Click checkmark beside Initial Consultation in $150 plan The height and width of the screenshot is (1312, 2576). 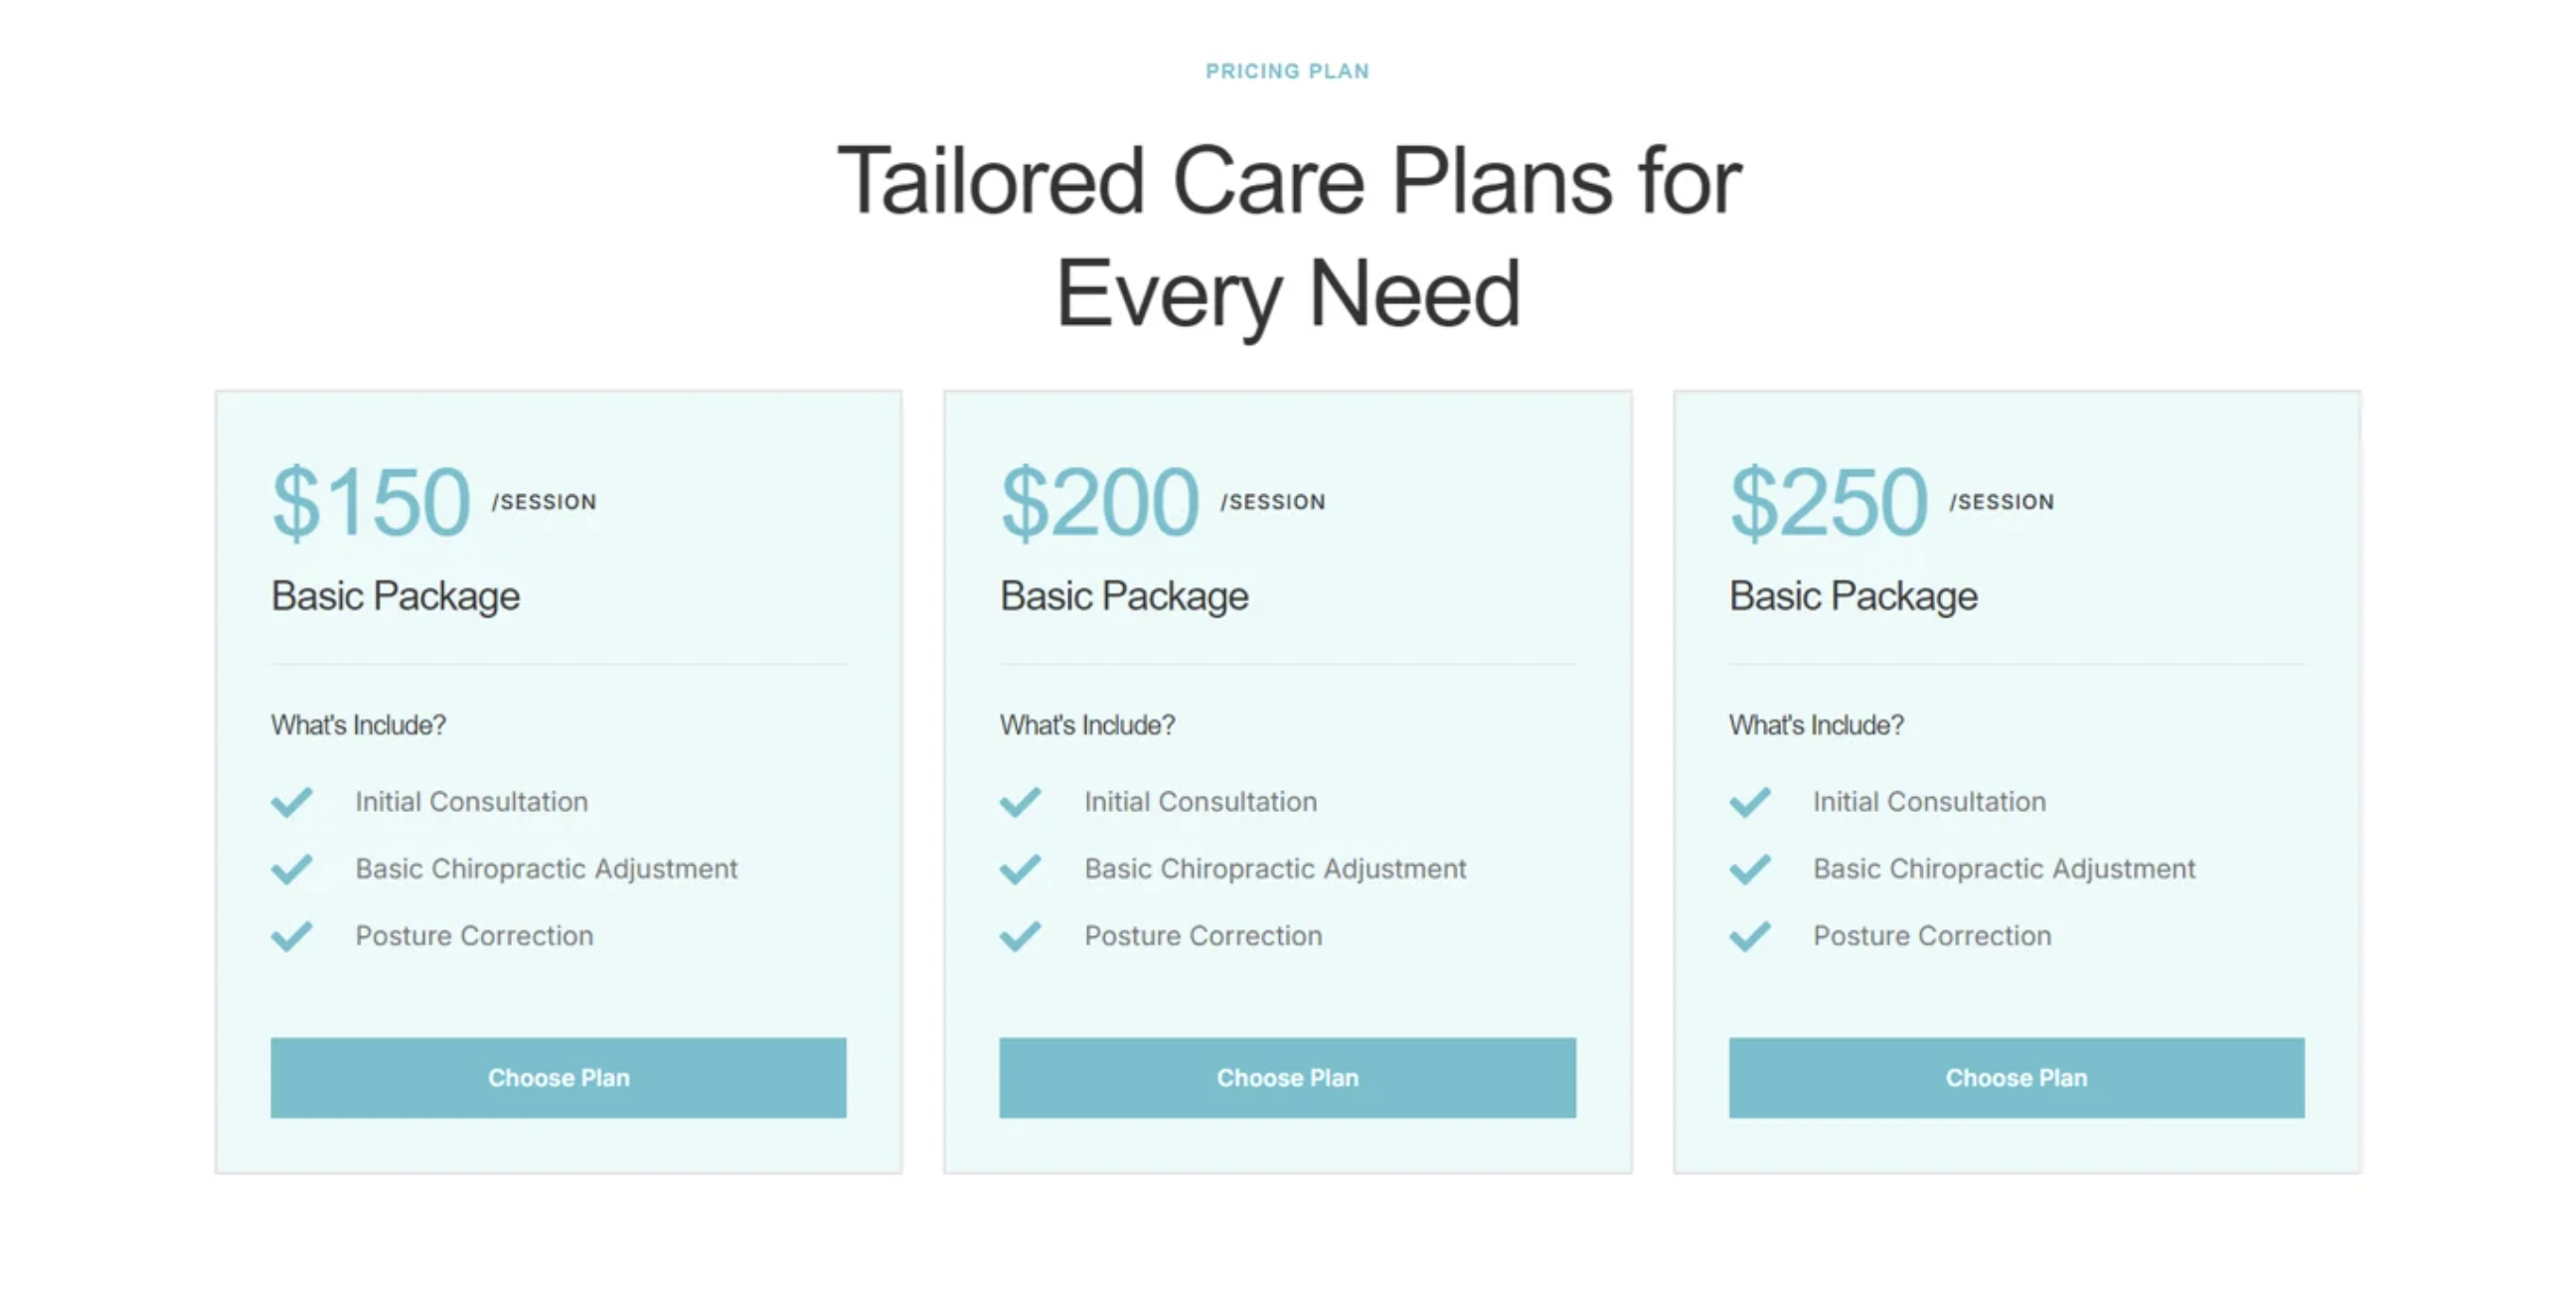tap(292, 802)
